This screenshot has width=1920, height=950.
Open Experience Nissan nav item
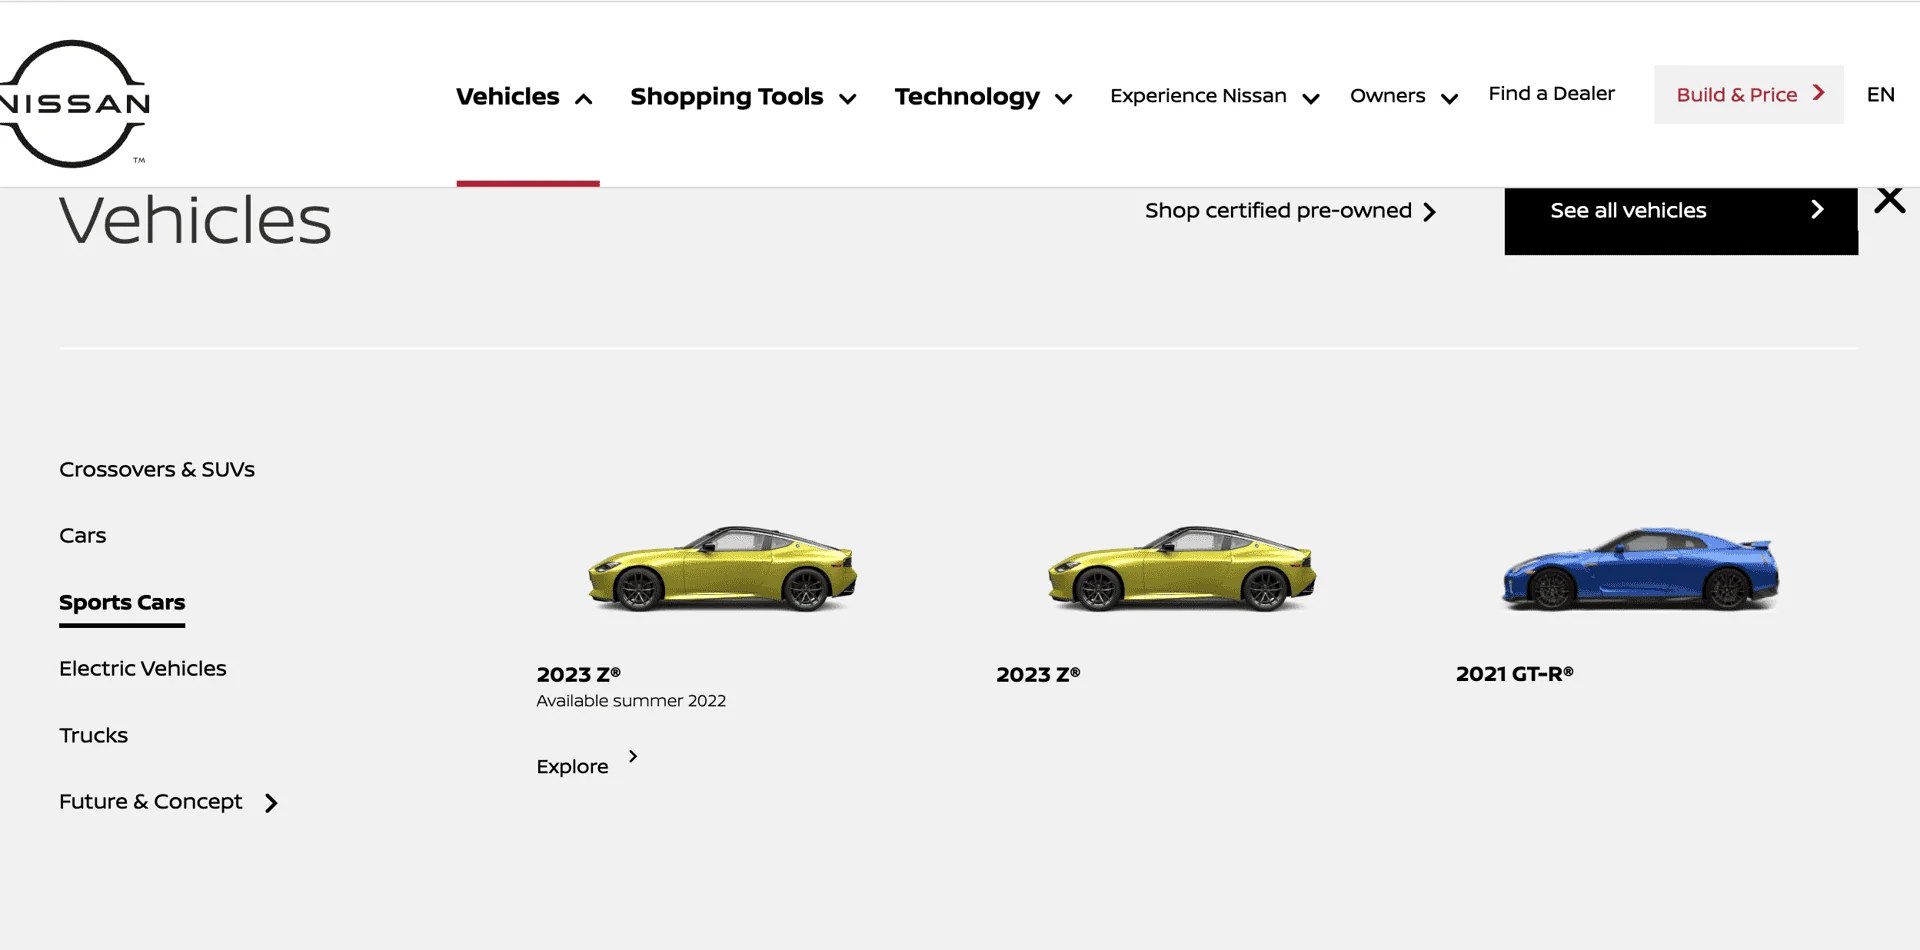click(1198, 96)
